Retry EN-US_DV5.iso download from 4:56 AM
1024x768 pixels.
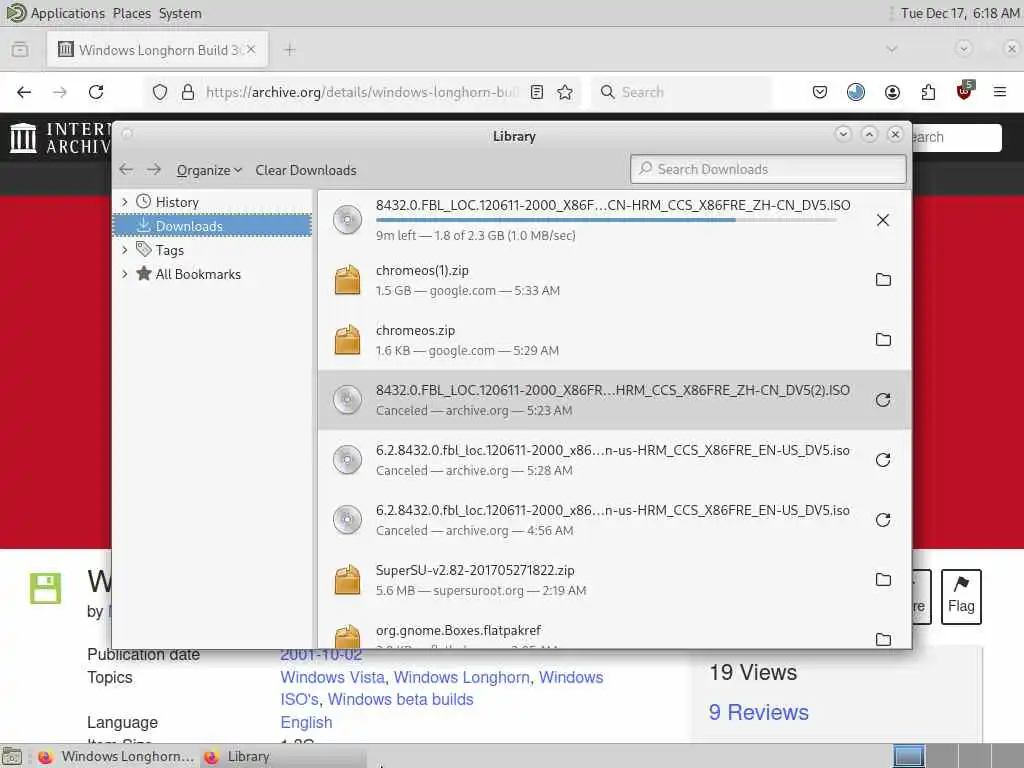click(882, 520)
